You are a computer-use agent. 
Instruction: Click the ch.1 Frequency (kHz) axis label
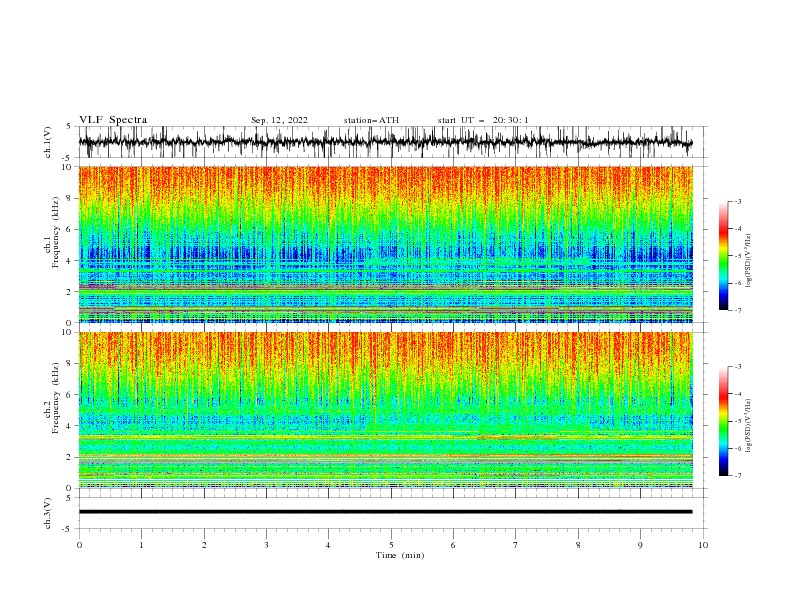[52, 233]
